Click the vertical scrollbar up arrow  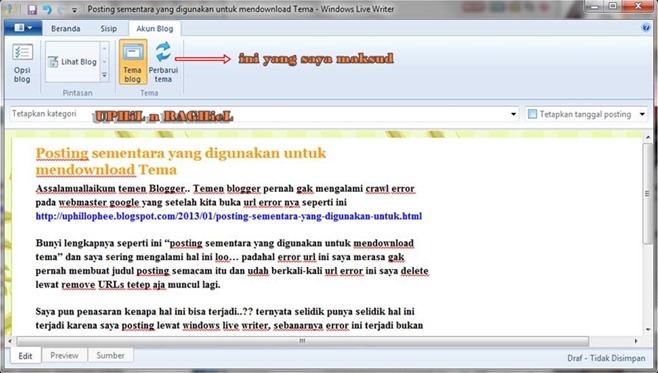pyautogui.click(x=647, y=137)
